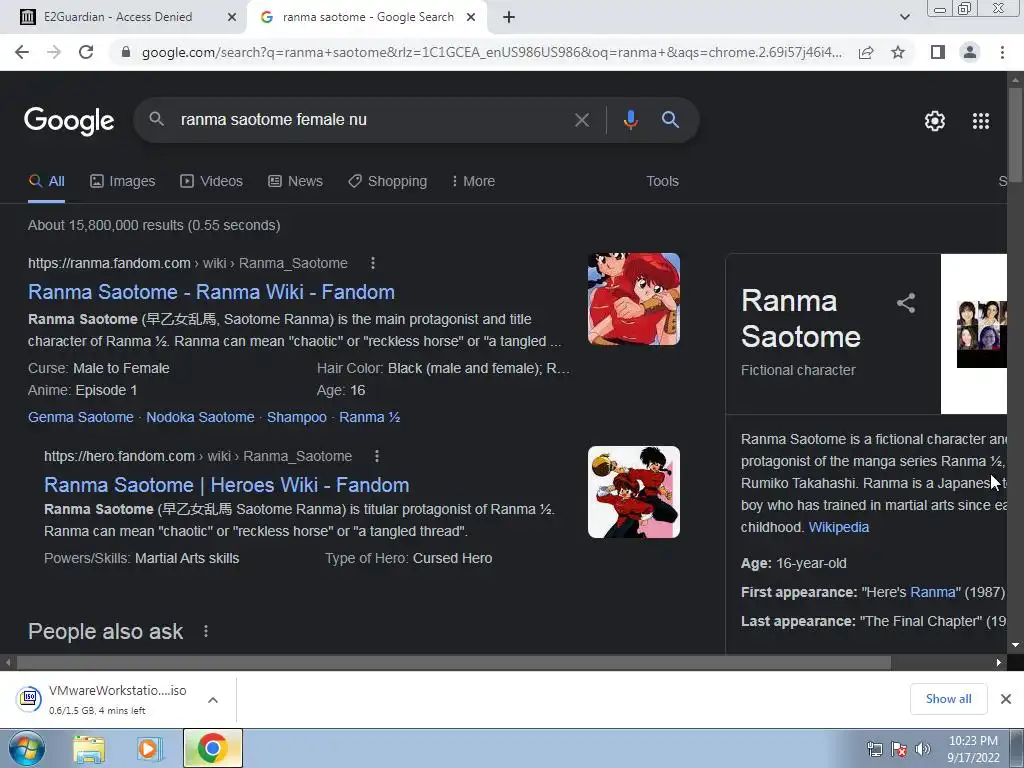Open the Wikipedia link in knowledge panel
This screenshot has width=1024, height=768.
[x=839, y=527]
